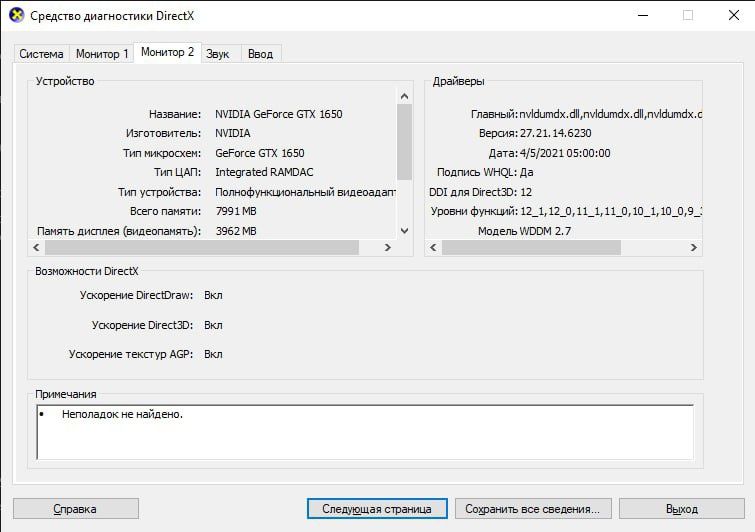
Task: Select the Монитор 2 tab
Action: (168, 52)
